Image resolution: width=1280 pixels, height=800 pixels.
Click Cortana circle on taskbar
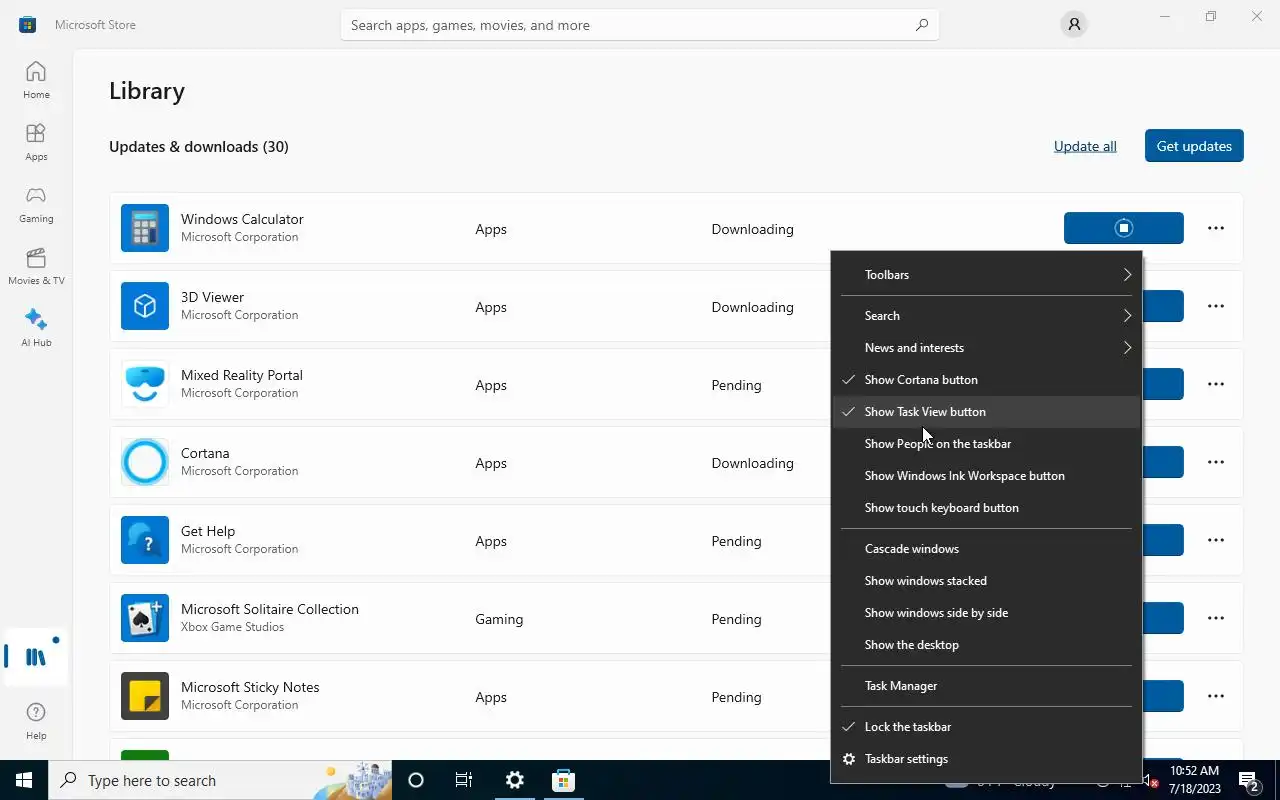(x=416, y=780)
